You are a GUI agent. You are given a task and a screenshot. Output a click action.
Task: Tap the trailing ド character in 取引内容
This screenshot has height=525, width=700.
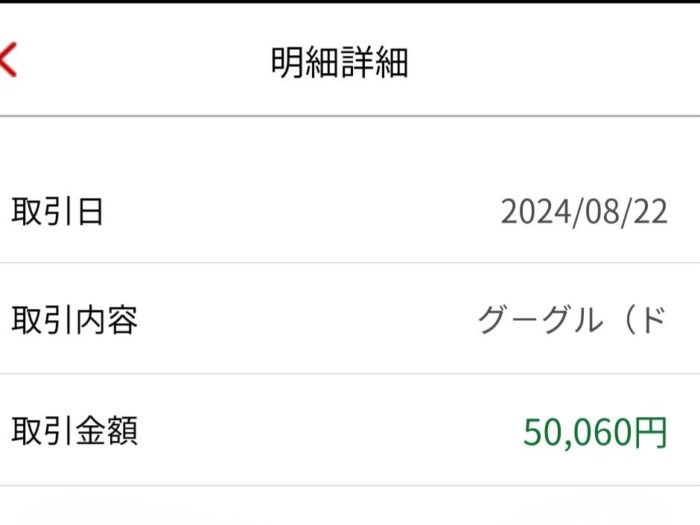pos(651,321)
